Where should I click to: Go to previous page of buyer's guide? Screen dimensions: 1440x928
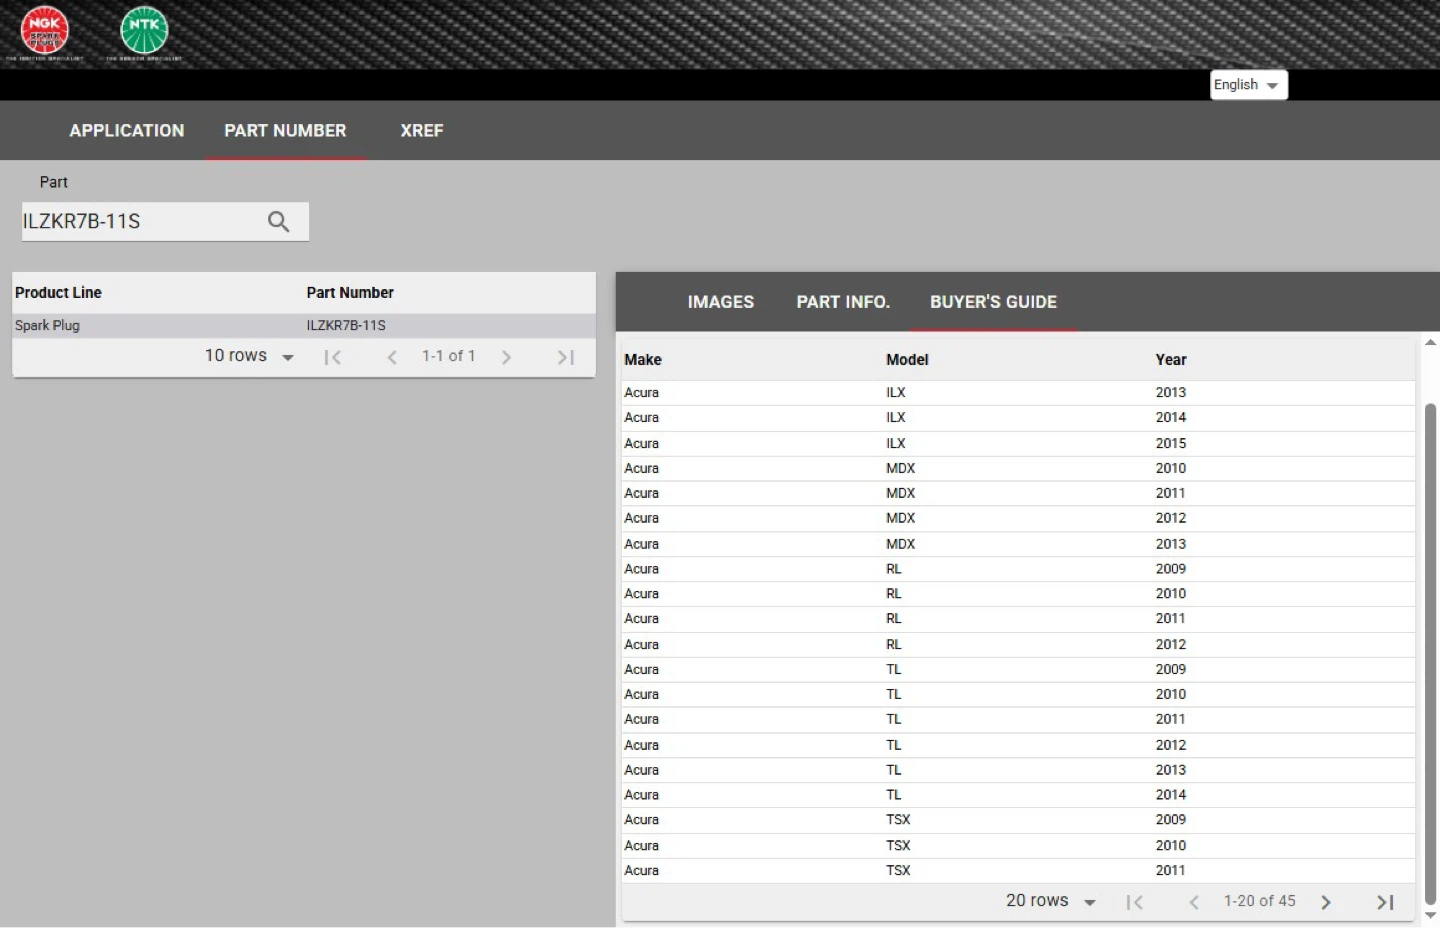[x=1194, y=902]
